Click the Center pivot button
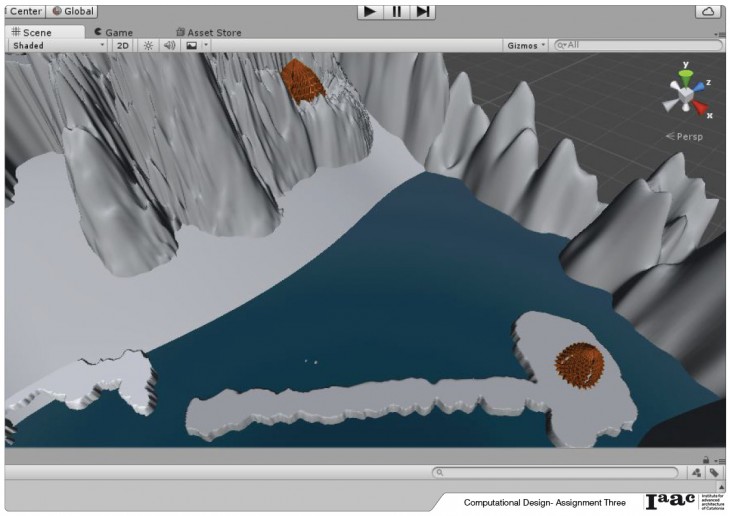Viewport: 730px width, 516px height. [22, 11]
